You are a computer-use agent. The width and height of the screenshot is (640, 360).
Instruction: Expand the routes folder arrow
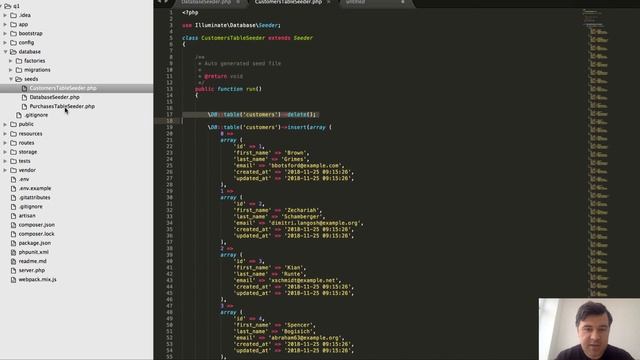pos(5,143)
